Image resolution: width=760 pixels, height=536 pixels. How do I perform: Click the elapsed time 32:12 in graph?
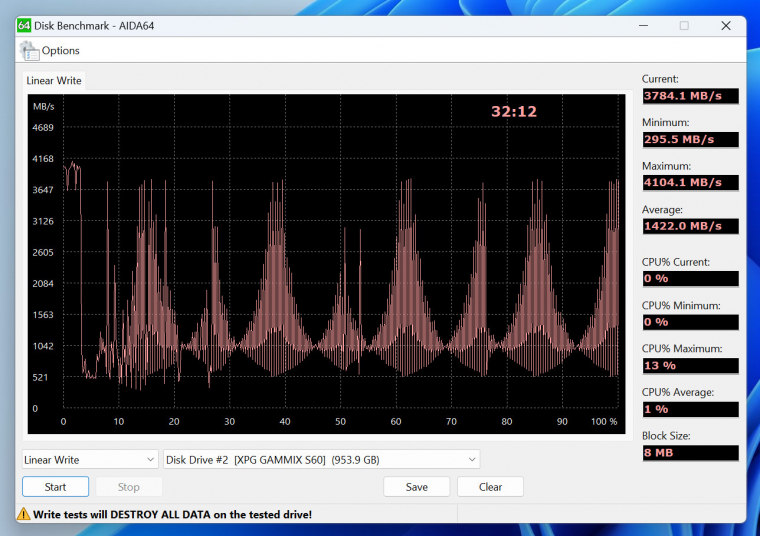[x=514, y=111]
